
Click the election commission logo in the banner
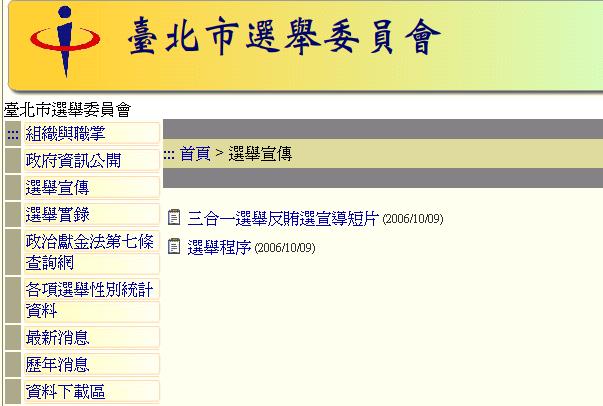[65, 42]
